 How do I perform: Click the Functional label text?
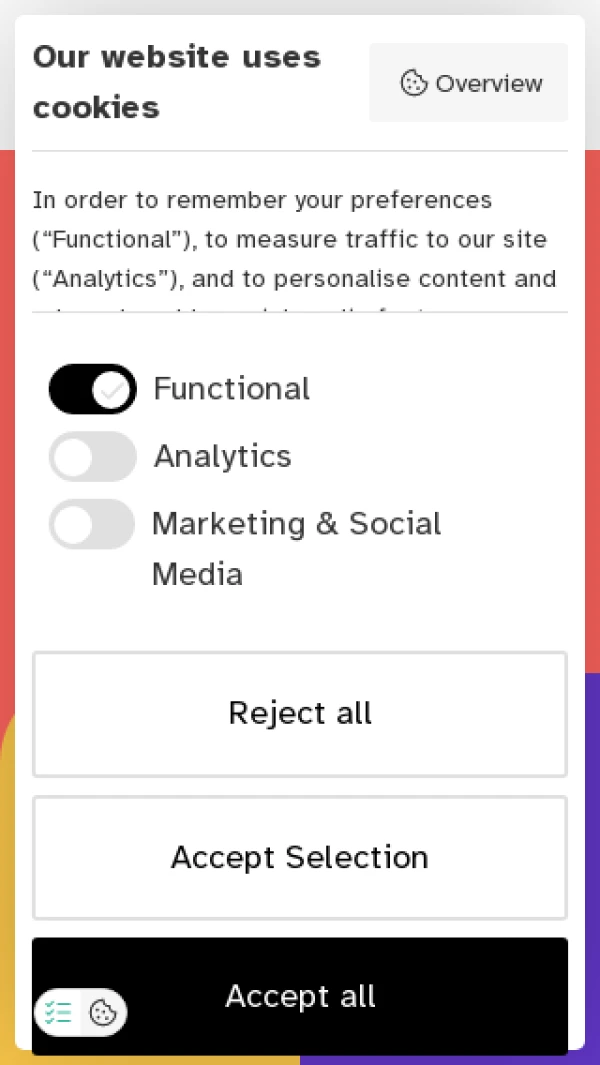coord(232,389)
